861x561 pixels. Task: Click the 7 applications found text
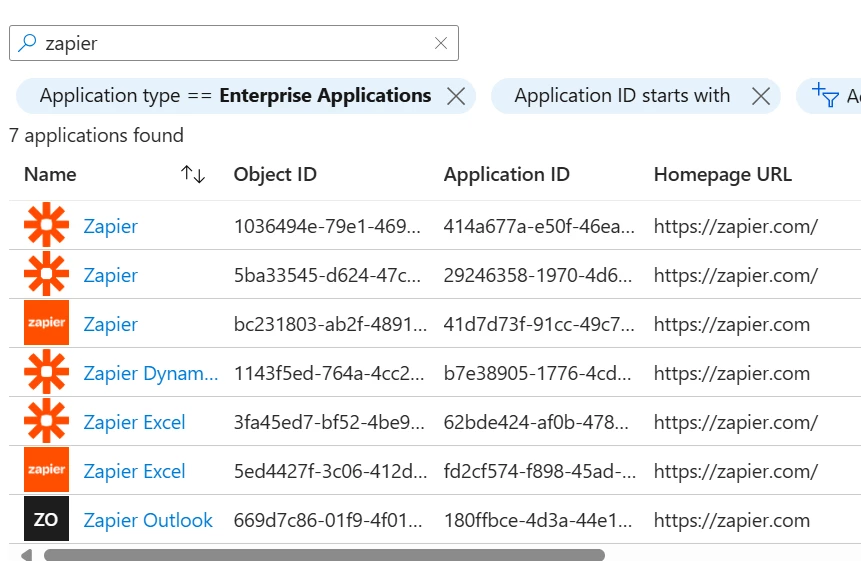point(96,135)
